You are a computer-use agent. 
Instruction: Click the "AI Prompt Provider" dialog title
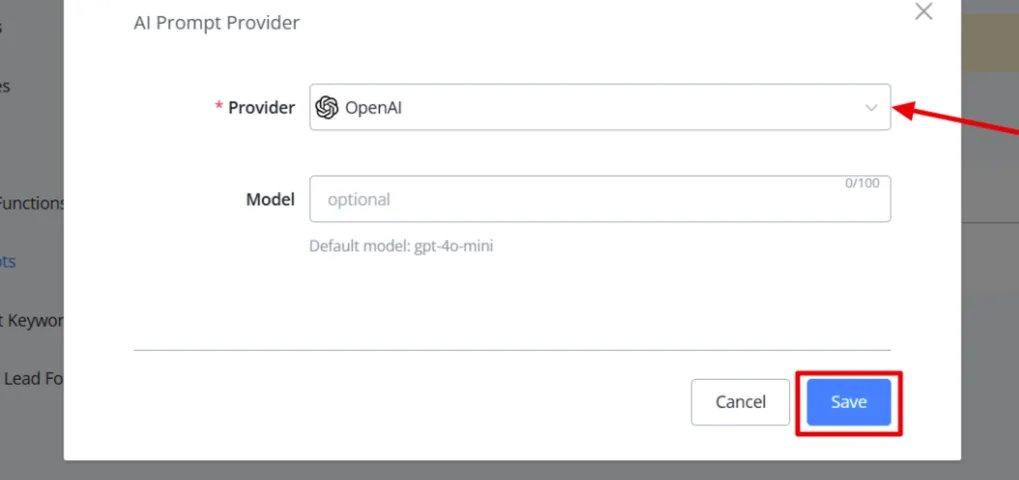216,23
